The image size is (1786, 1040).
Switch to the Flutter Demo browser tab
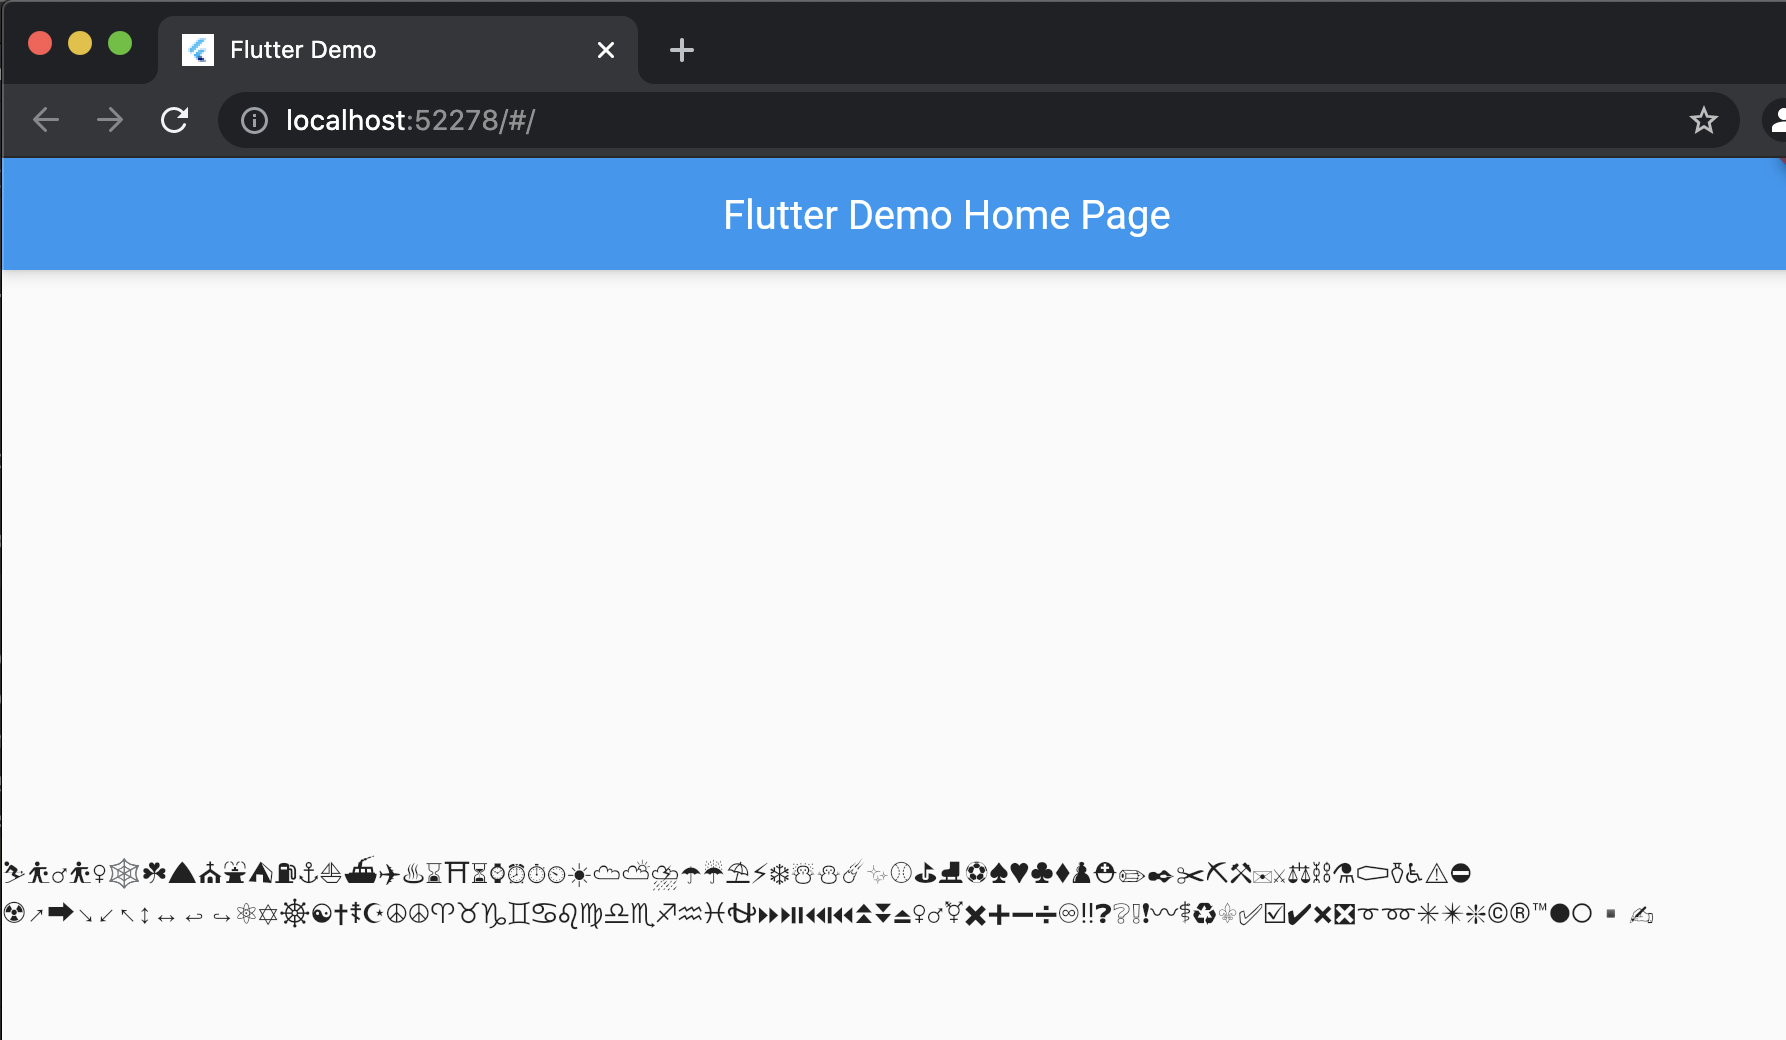coord(300,49)
